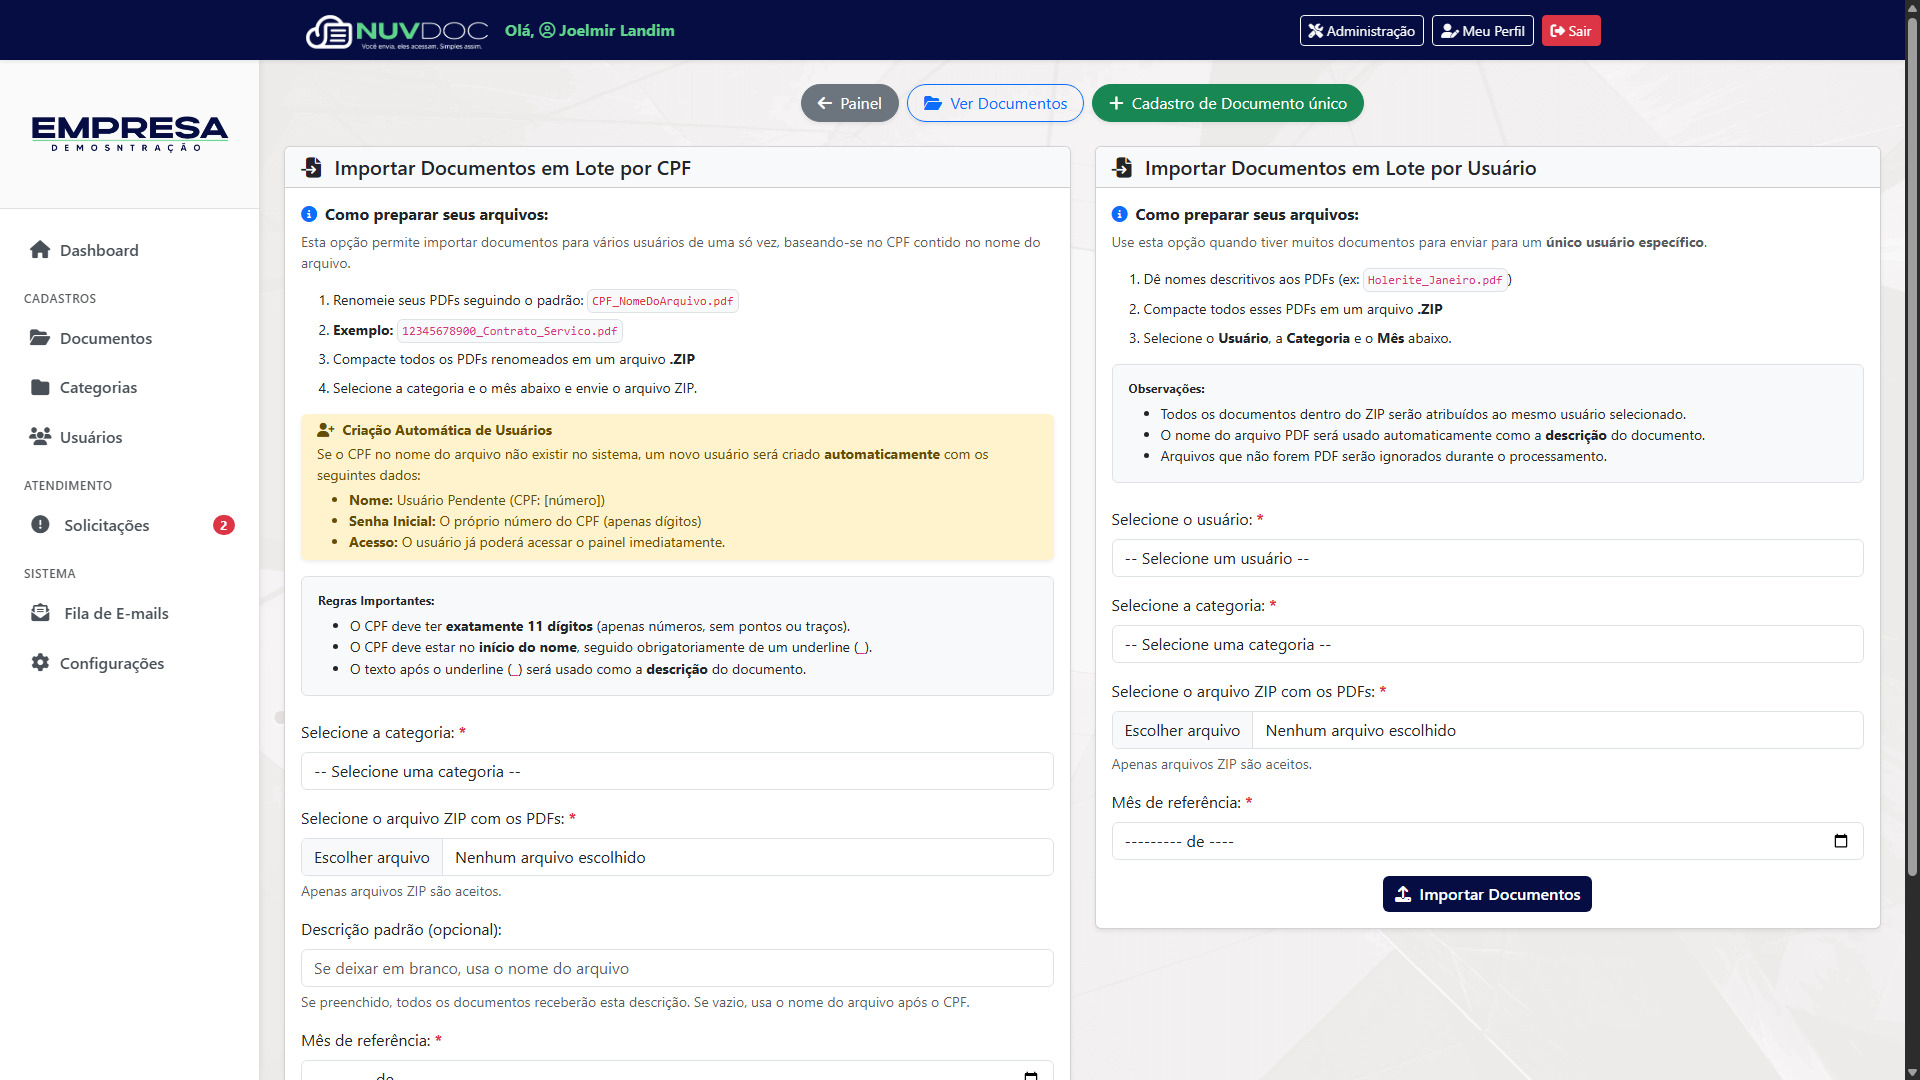The image size is (1920, 1080).
Task: Click the code sample 'CPF_NomeDoArquivo.pdf'
Action: click(x=663, y=301)
